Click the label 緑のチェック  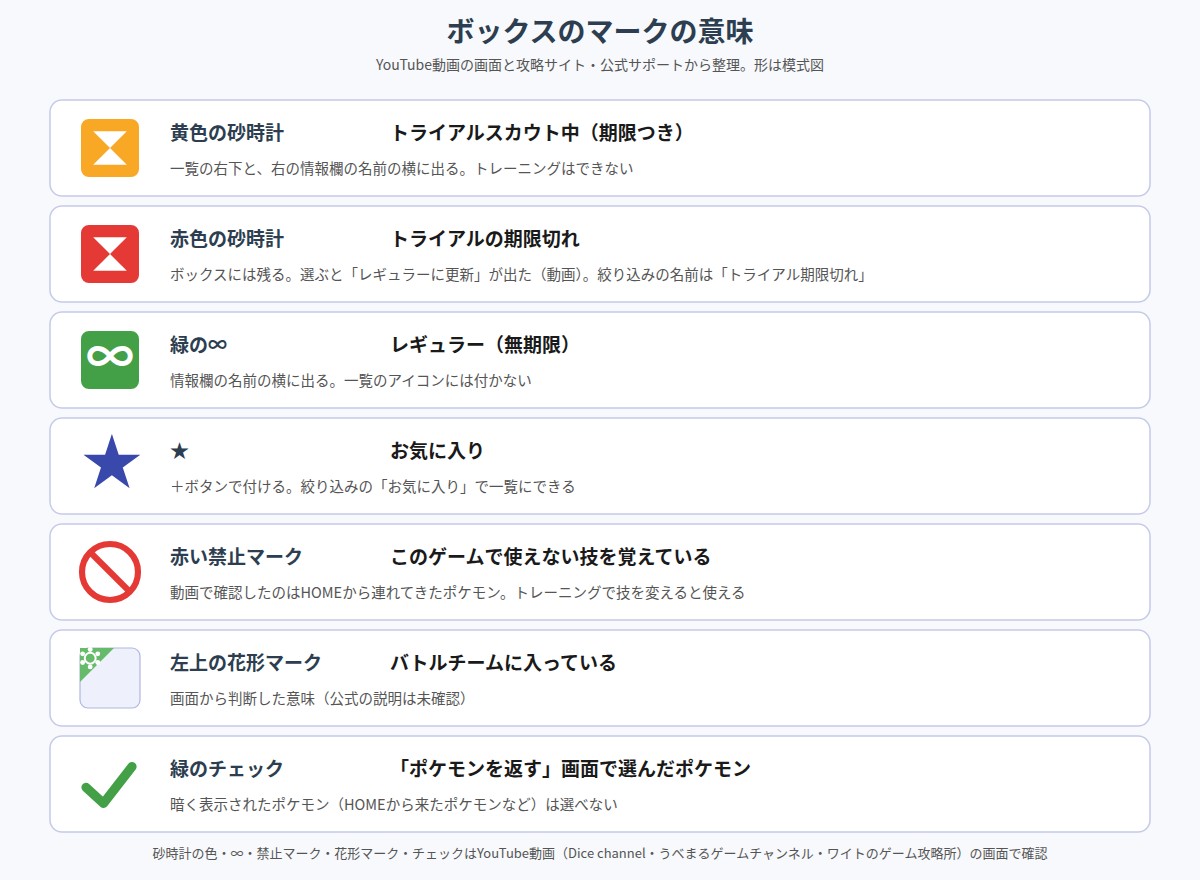(x=227, y=769)
